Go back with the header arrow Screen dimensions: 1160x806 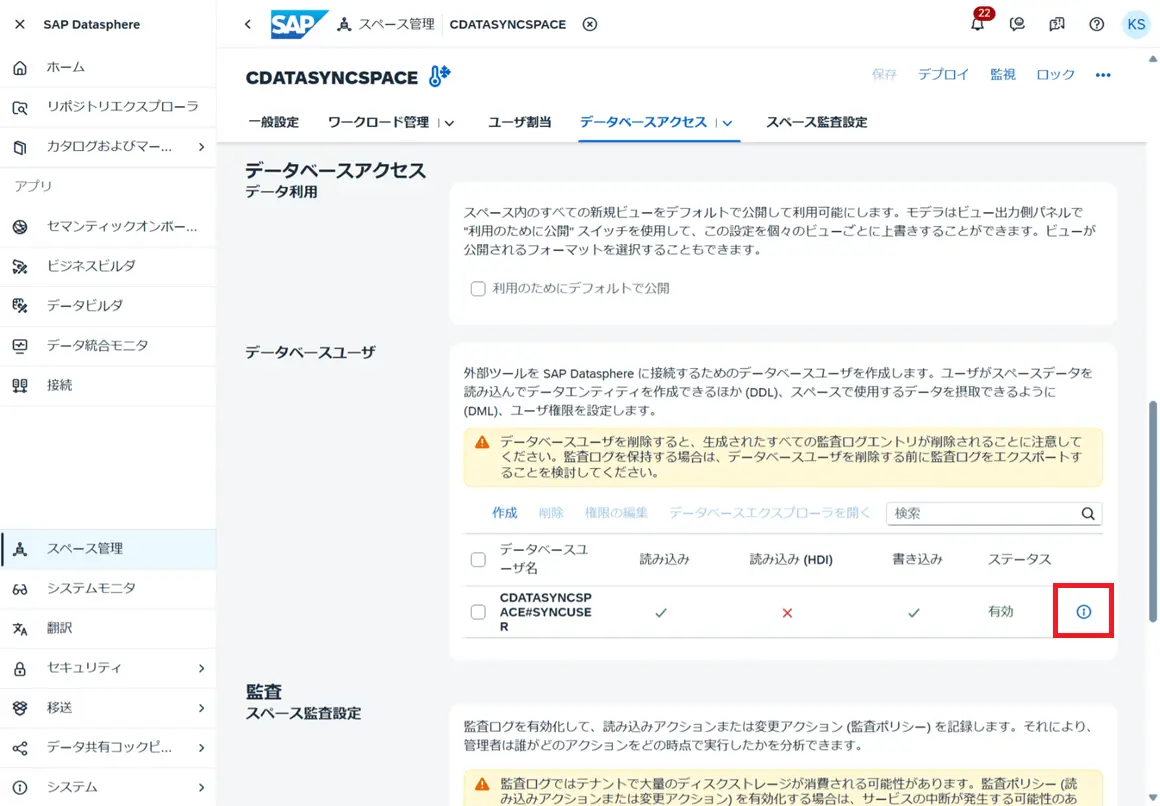point(248,24)
